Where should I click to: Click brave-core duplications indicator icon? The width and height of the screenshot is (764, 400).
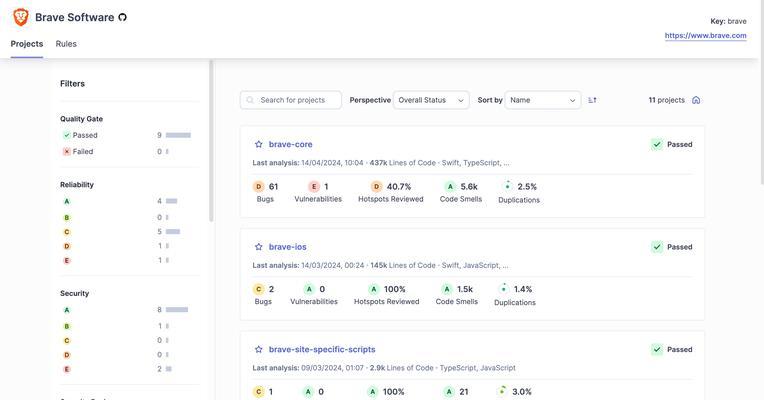click(x=508, y=186)
